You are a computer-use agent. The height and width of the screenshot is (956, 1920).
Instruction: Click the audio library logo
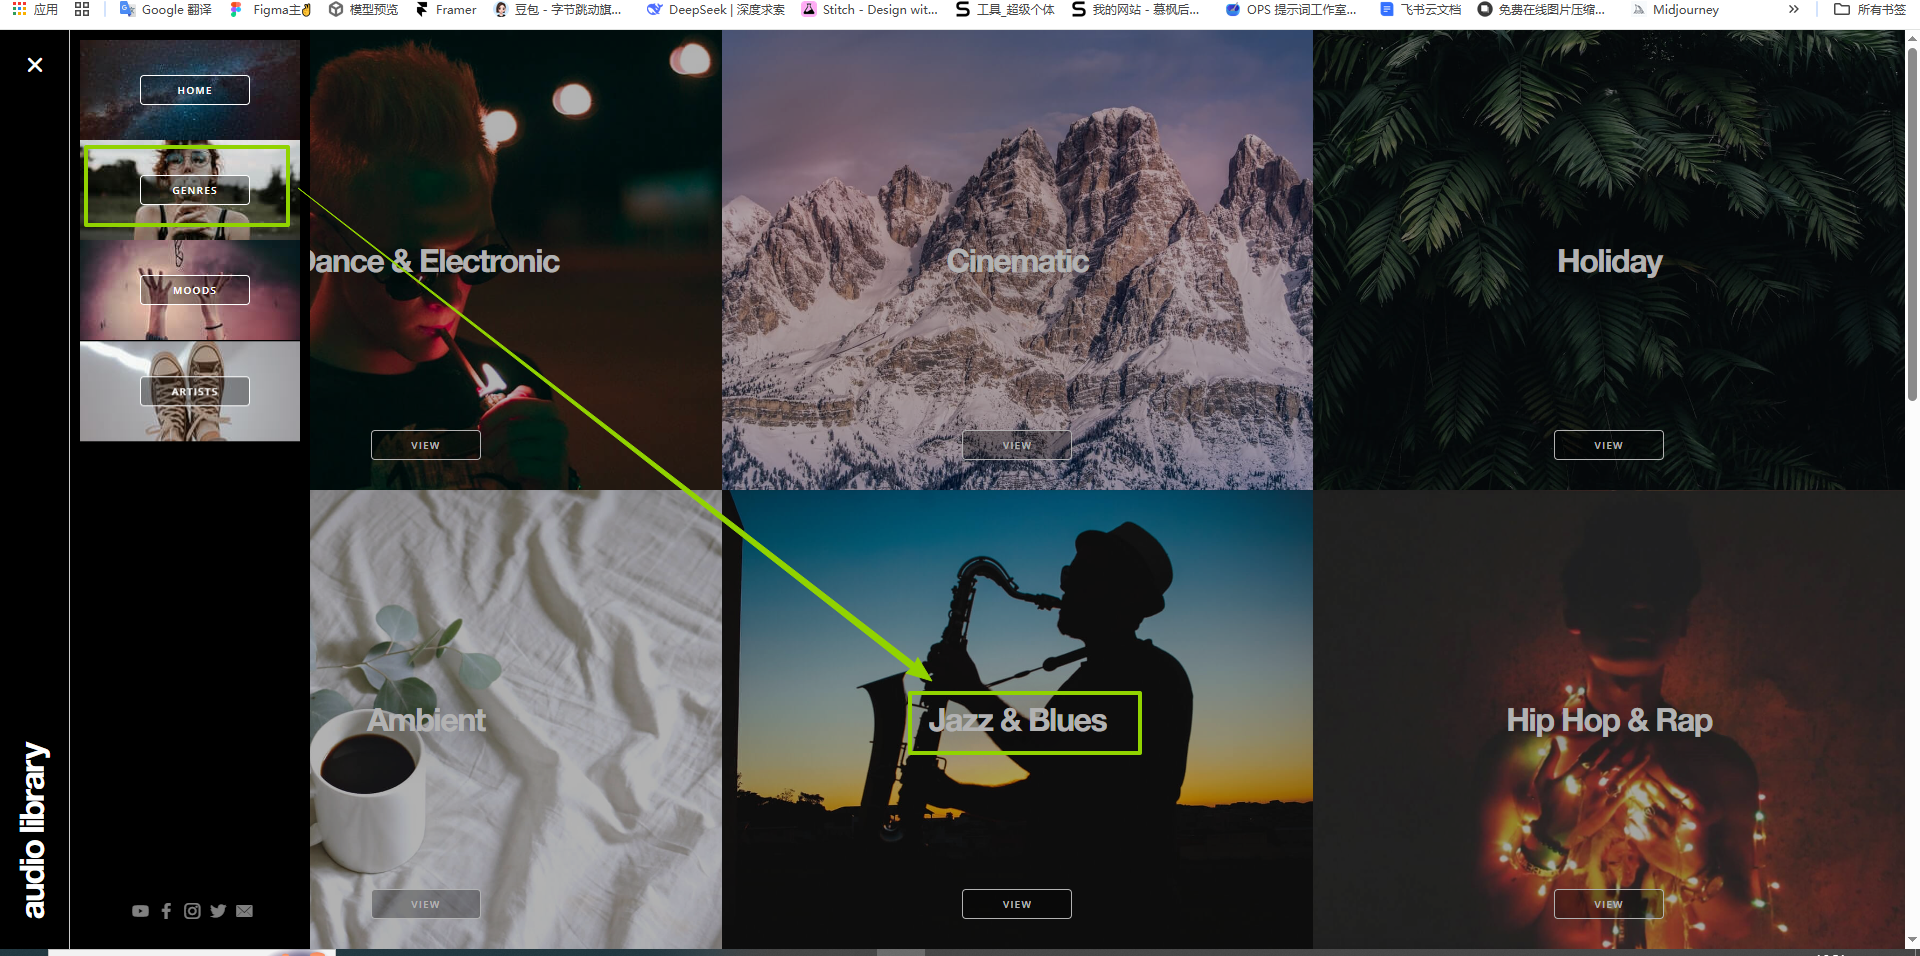click(x=34, y=829)
